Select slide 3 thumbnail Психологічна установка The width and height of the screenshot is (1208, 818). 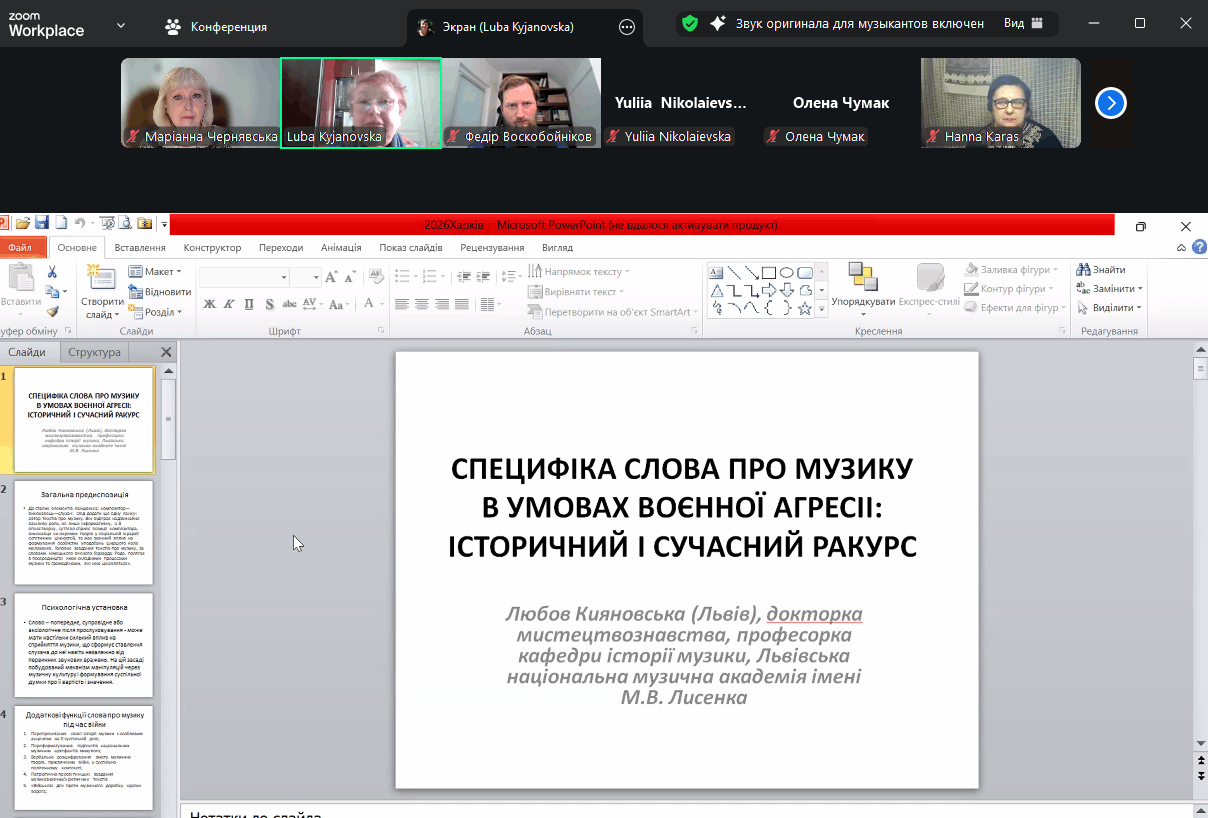(x=84, y=645)
